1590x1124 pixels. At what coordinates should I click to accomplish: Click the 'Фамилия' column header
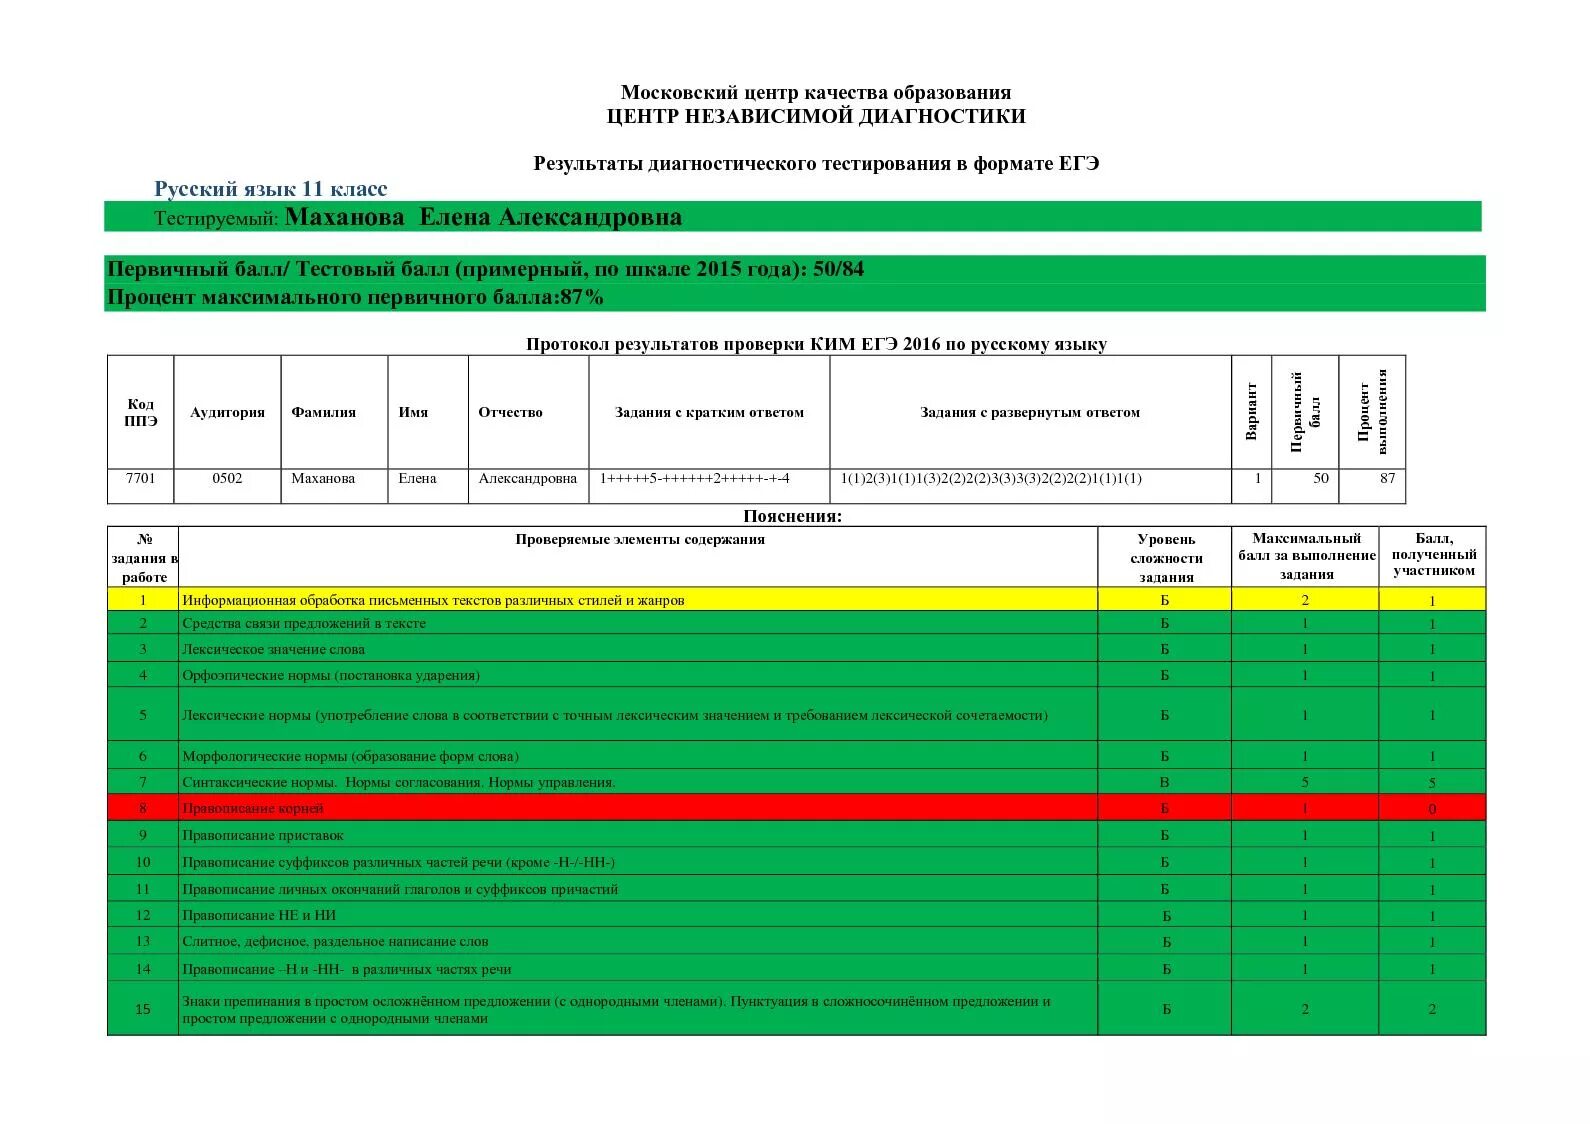click(334, 412)
